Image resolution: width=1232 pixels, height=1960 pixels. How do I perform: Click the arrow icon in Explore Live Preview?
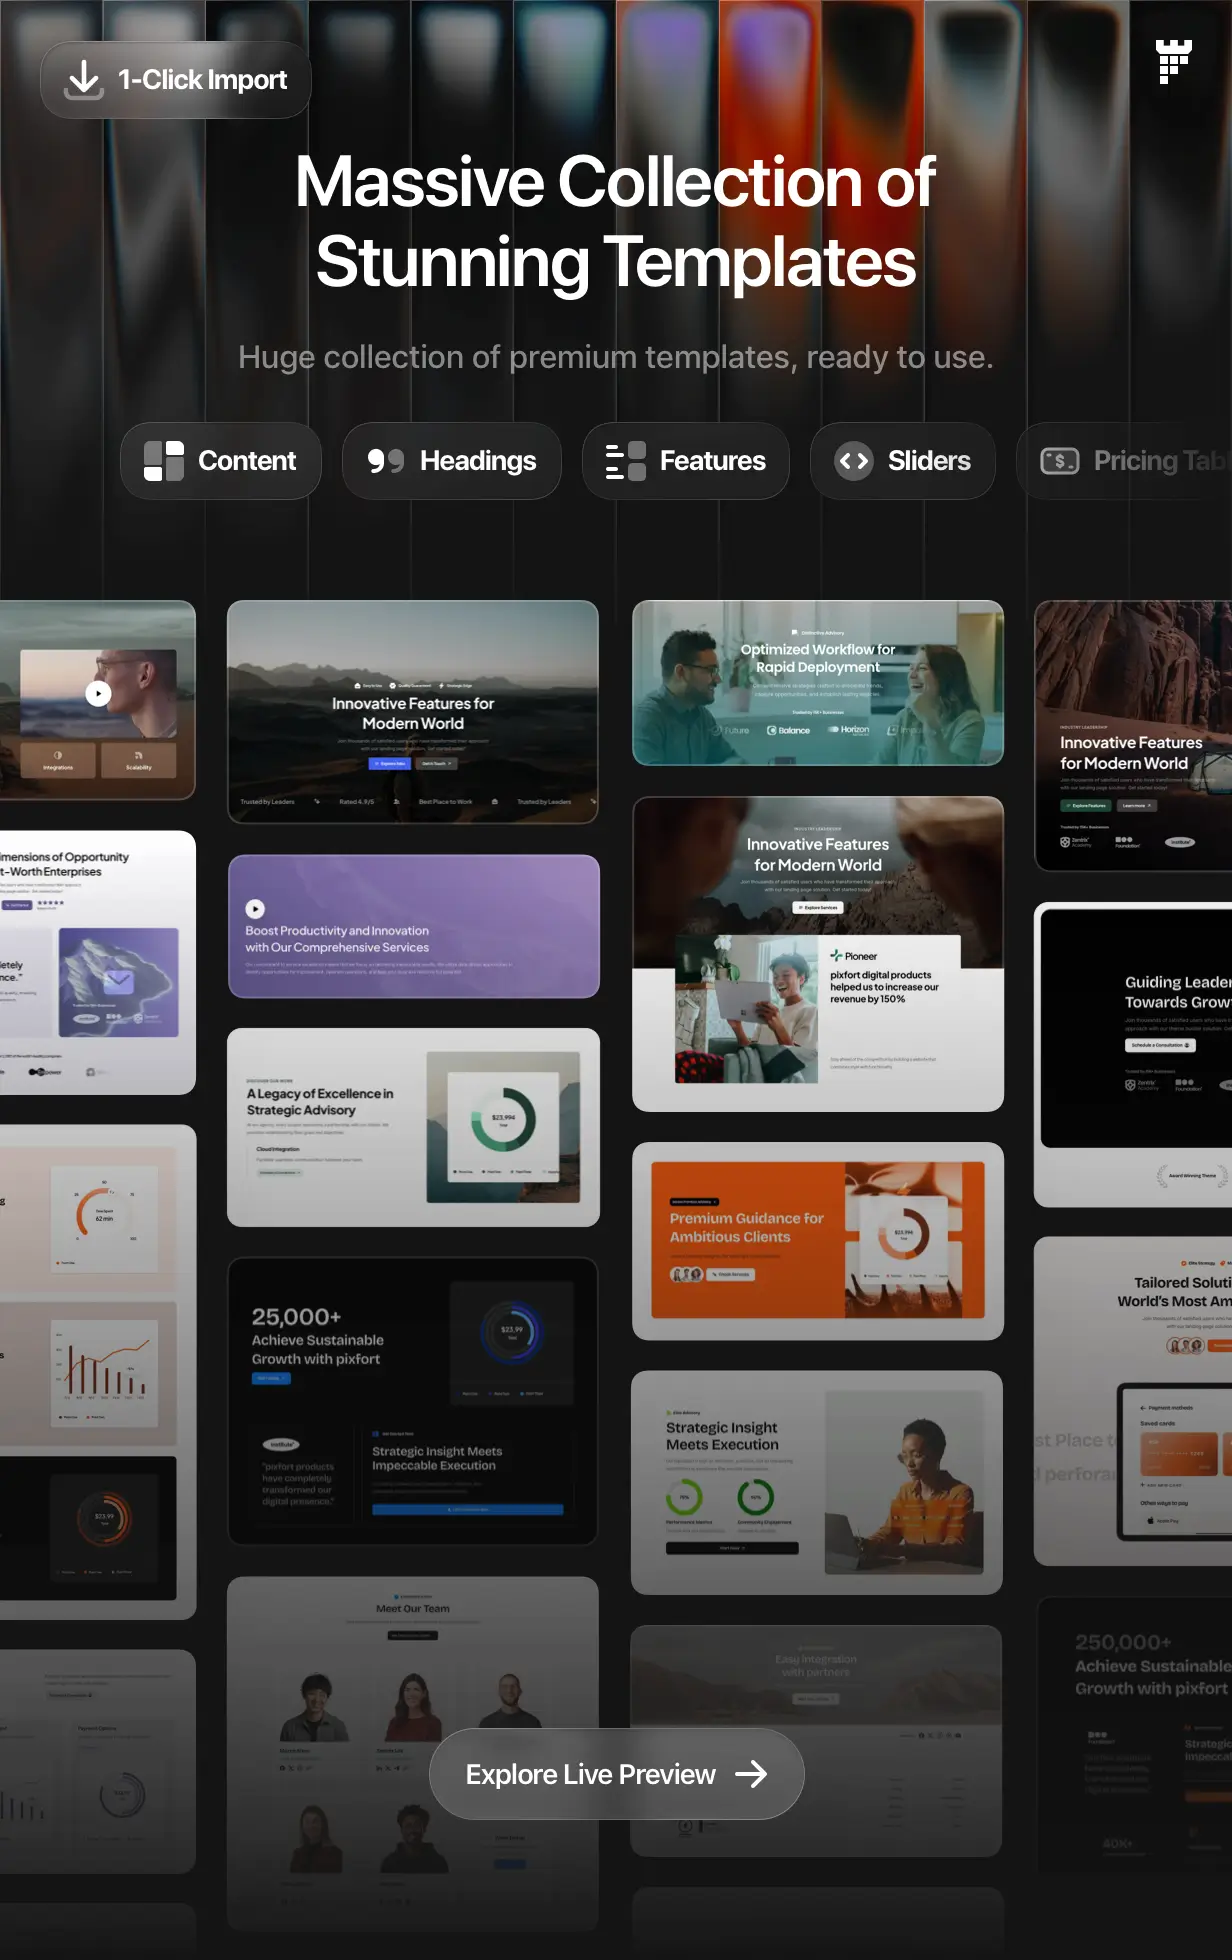tap(751, 1774)
